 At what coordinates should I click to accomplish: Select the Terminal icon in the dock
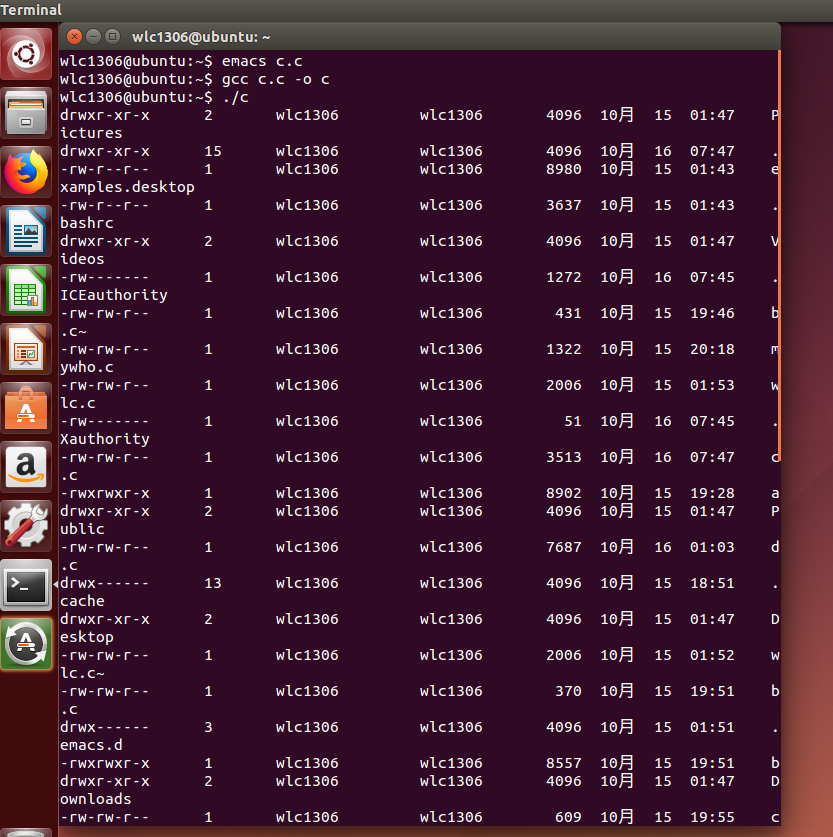coord(26,585)
